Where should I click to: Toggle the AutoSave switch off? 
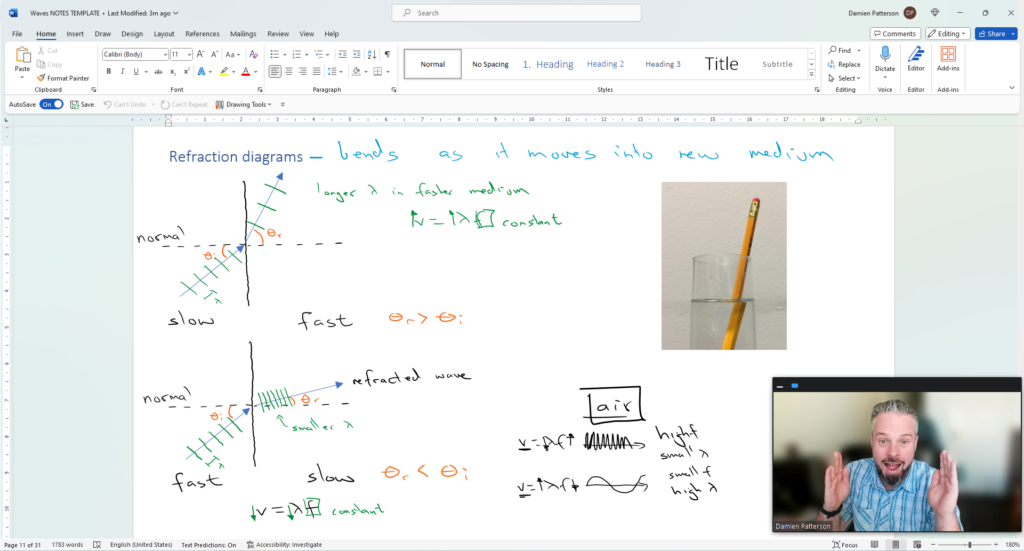[52, 104]
